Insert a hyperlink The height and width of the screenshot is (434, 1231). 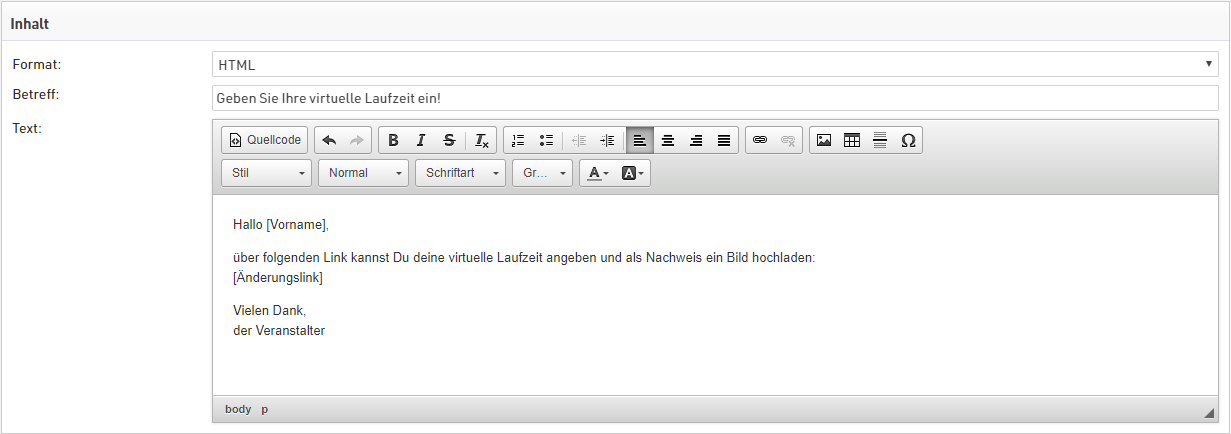[x=760, y=140]
